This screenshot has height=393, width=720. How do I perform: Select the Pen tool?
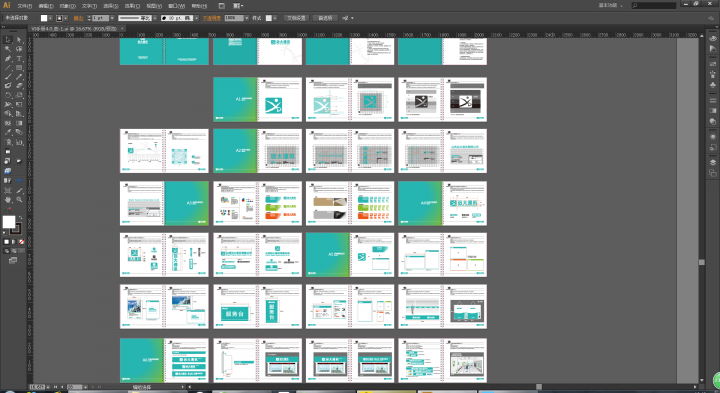coord(8,59)
